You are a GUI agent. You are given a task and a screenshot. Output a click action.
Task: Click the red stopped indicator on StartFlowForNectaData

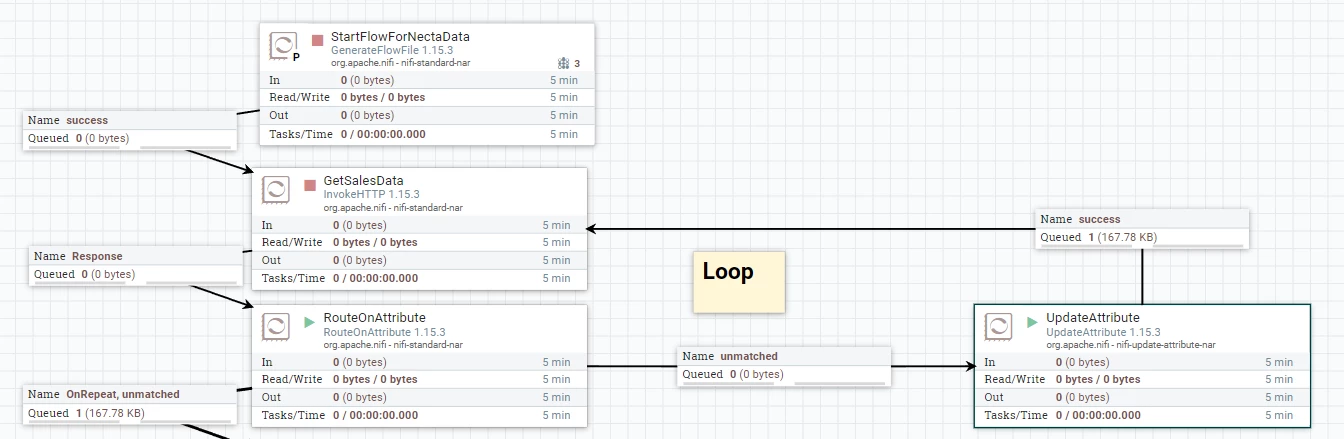click(x=317, y=41)
